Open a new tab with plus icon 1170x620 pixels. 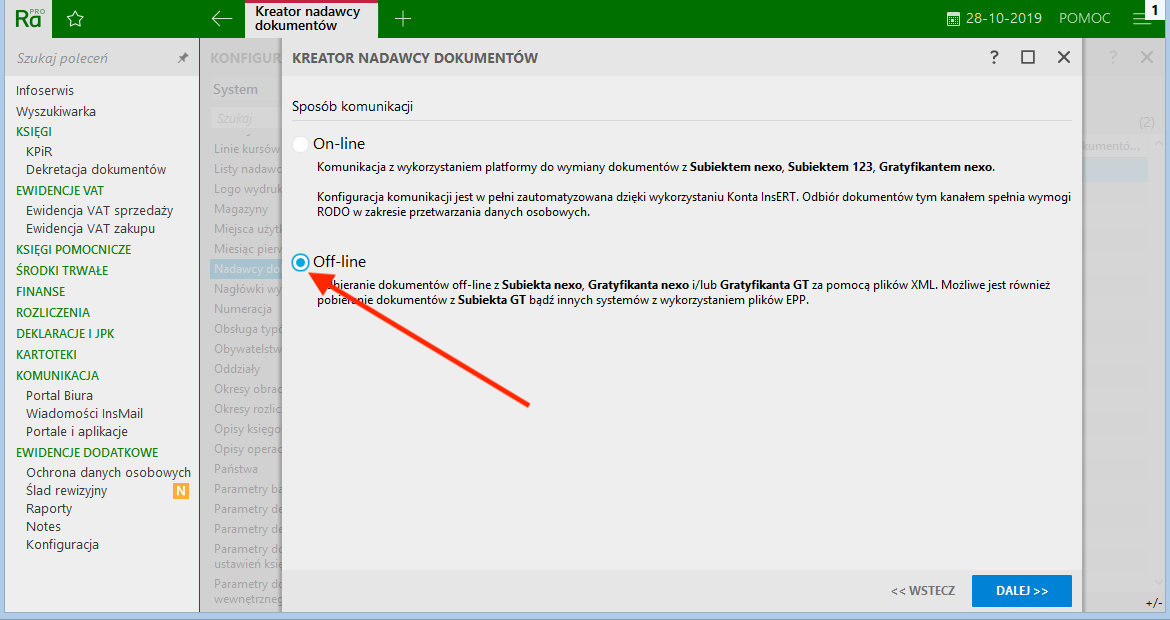point(403,19)
